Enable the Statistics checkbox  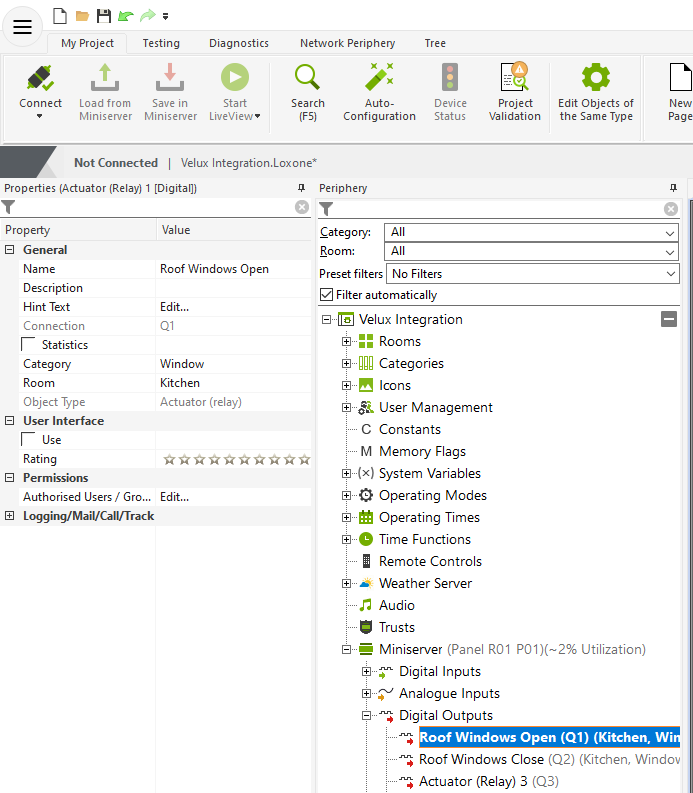pyautogui.click(x=29, y=344)
